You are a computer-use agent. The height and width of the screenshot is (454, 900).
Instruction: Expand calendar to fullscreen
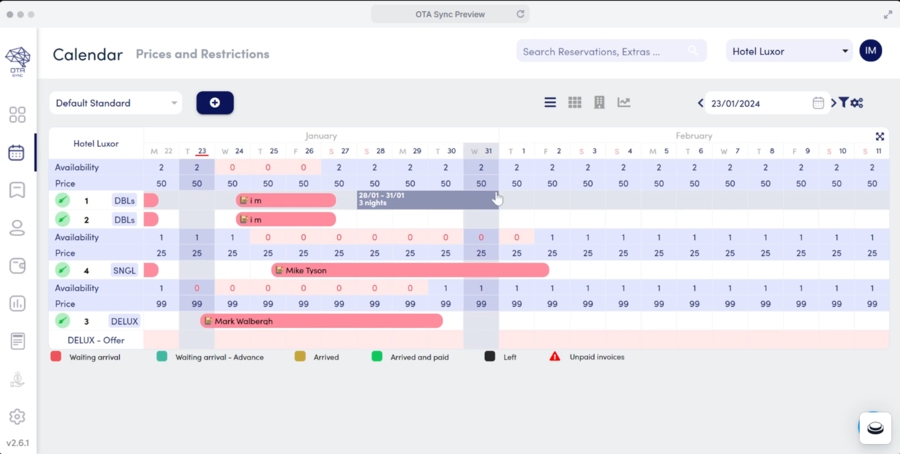click(880, 136)
